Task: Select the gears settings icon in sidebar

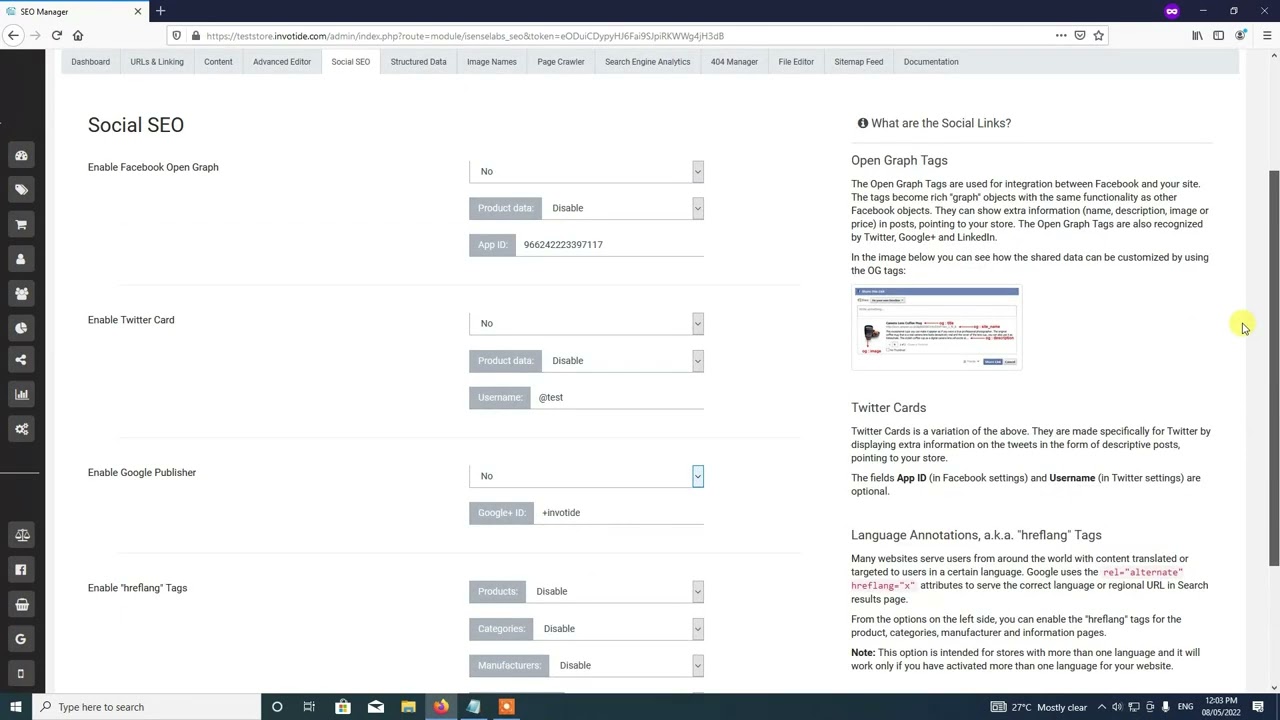Action: point(21,428)
